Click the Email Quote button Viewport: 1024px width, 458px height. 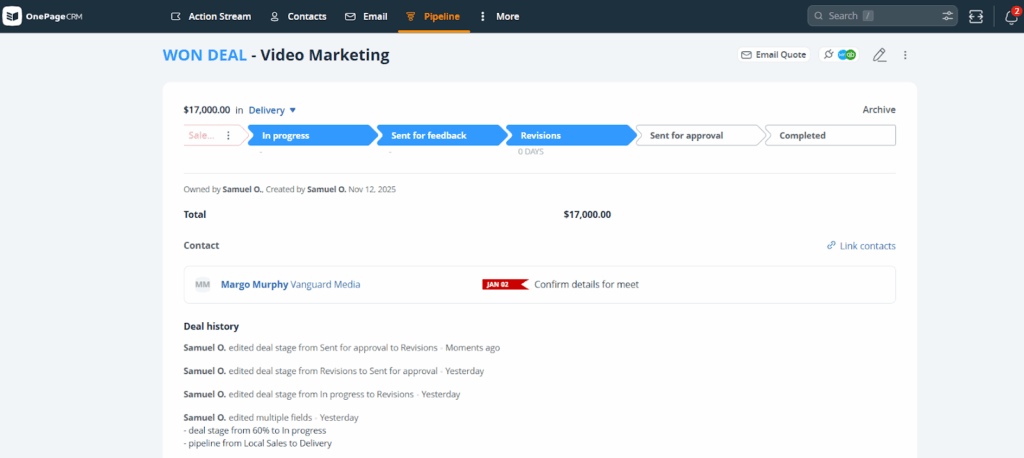click(x=773, y=55)
